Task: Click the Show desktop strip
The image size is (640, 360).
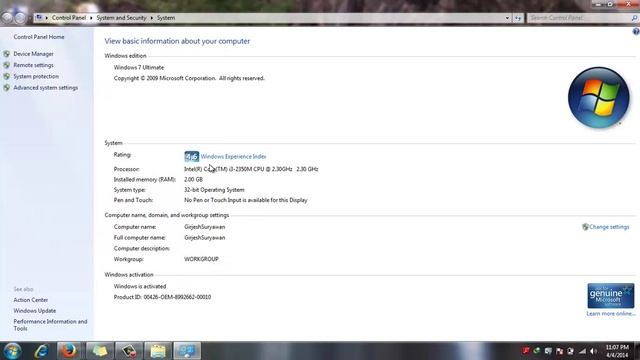Action: click(x=637, y=351)
